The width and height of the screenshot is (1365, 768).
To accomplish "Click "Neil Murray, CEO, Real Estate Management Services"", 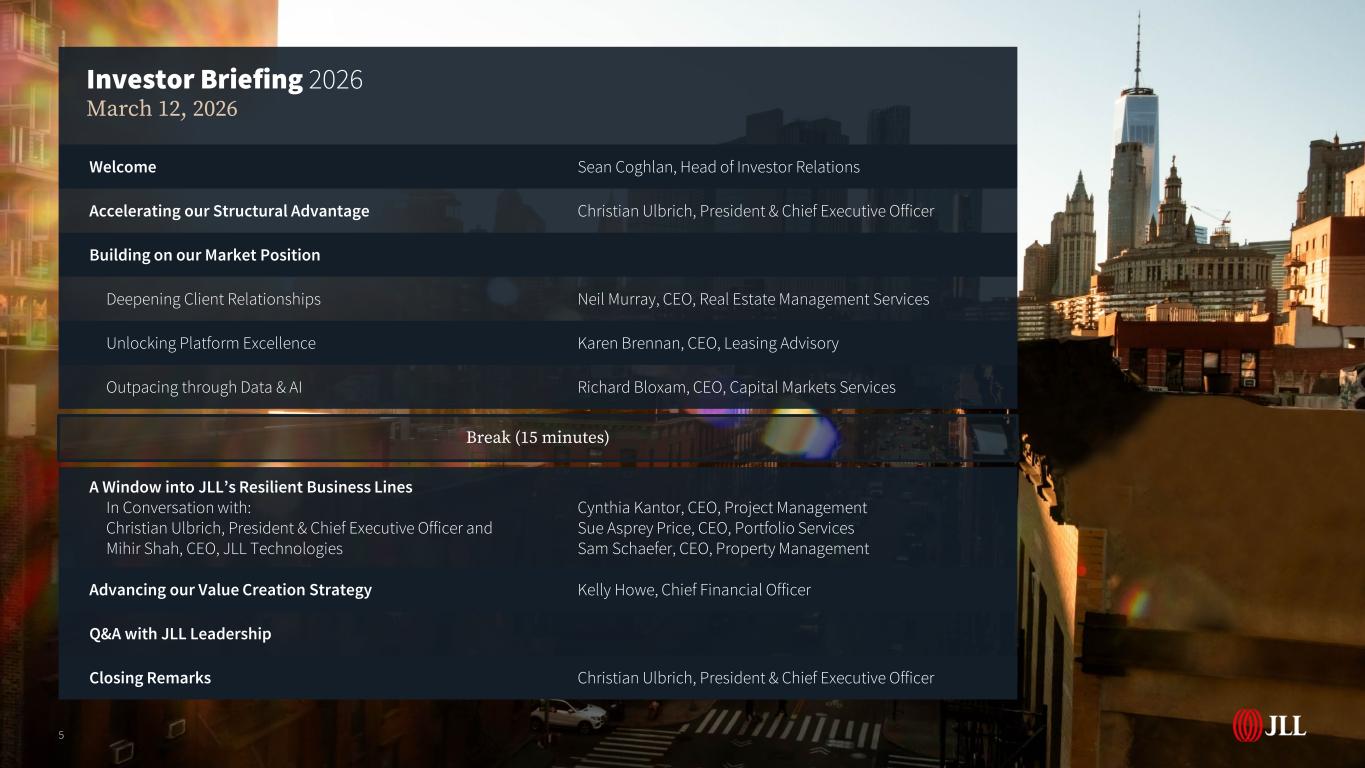I will (754, 299).
